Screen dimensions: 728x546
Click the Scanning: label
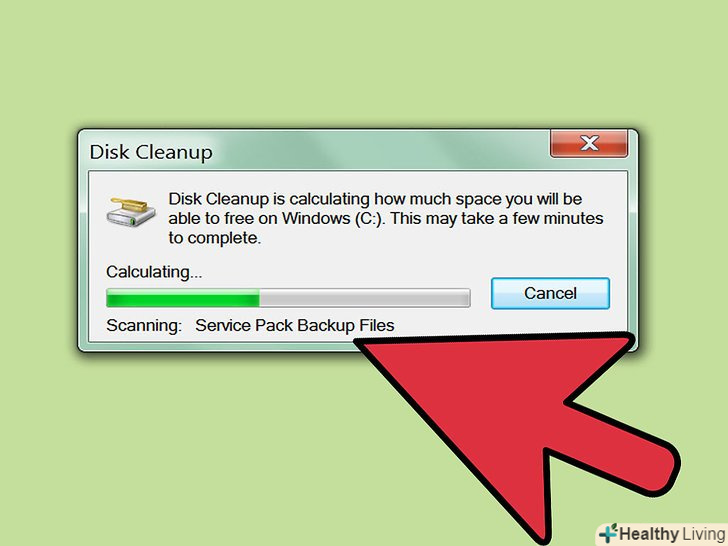(144, 325)
